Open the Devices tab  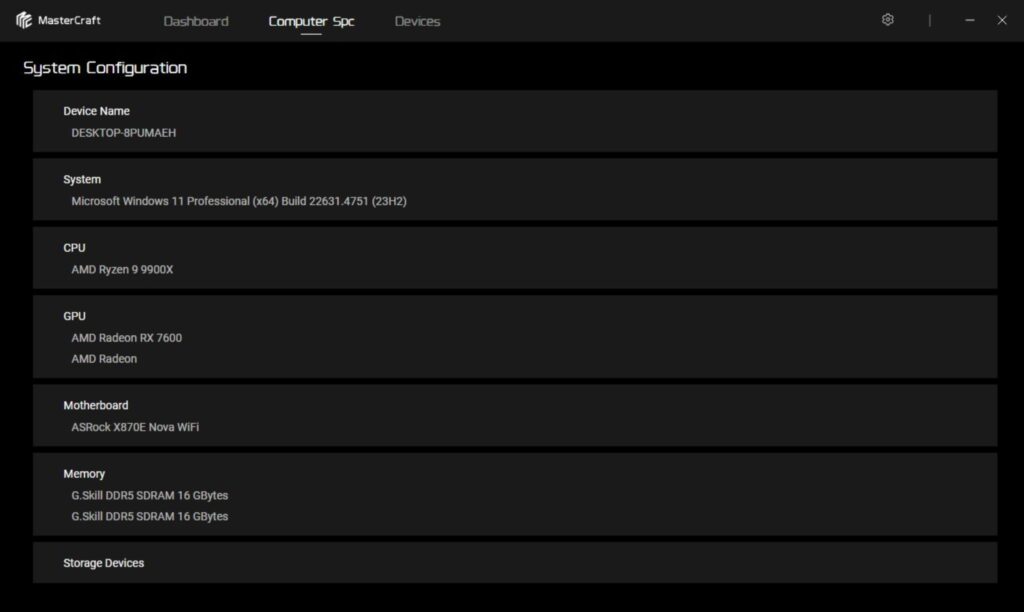[x=417, y=21]
